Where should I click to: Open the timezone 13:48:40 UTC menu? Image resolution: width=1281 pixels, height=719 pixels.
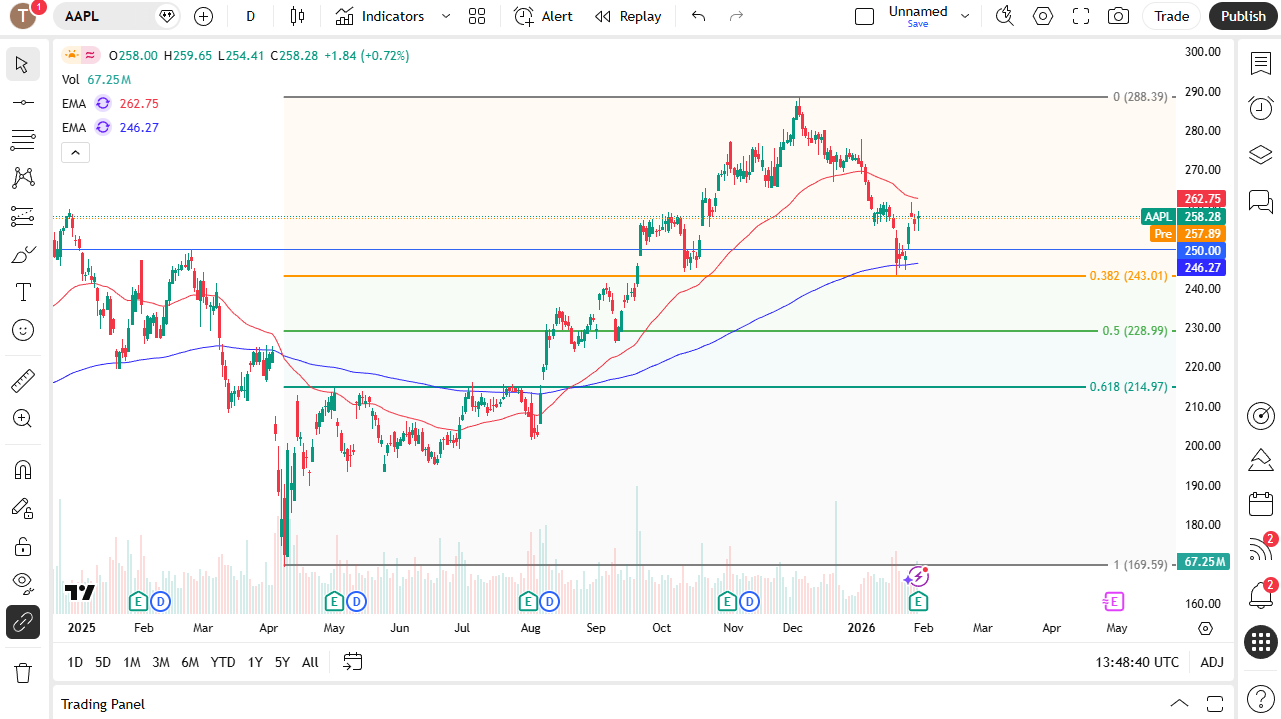pos(1137,662)
